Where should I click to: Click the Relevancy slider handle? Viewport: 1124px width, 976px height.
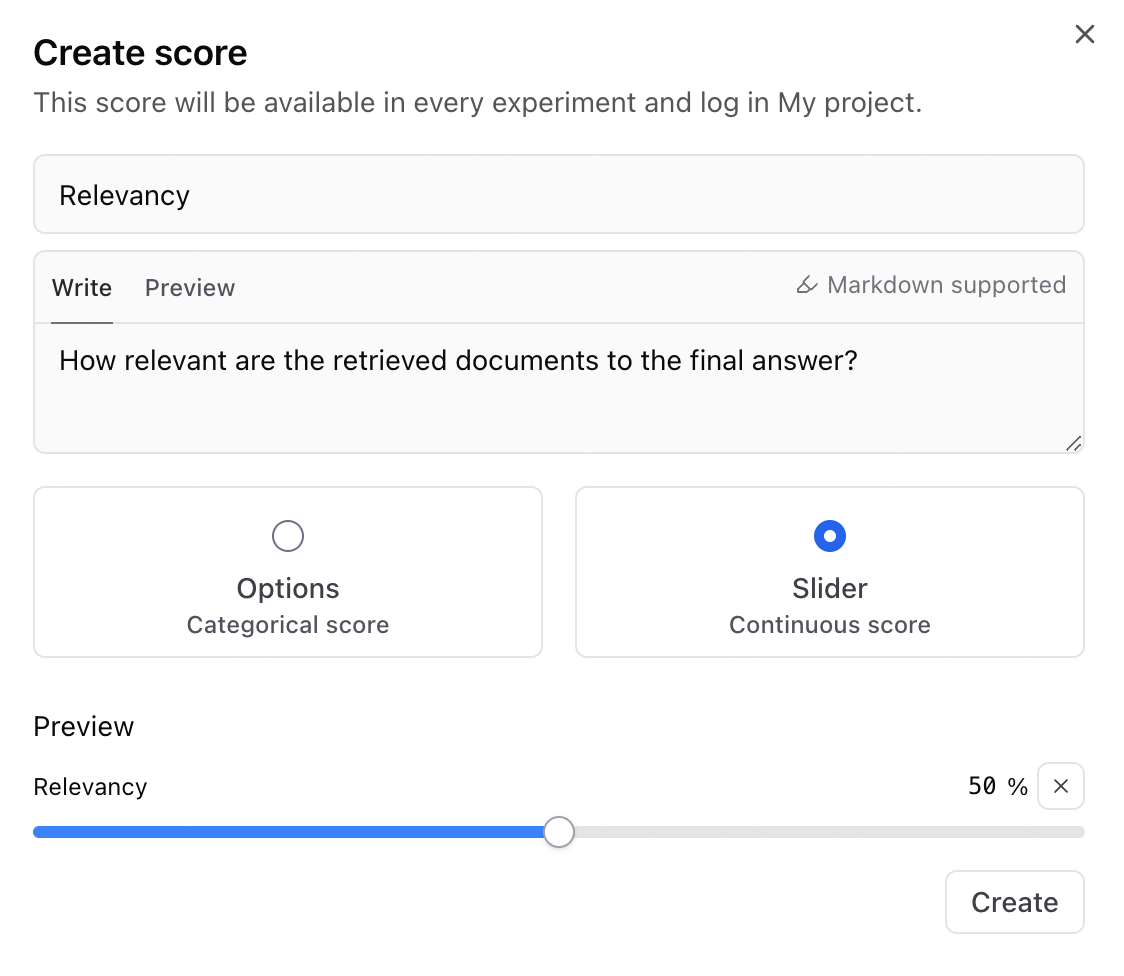pos(559,831)
